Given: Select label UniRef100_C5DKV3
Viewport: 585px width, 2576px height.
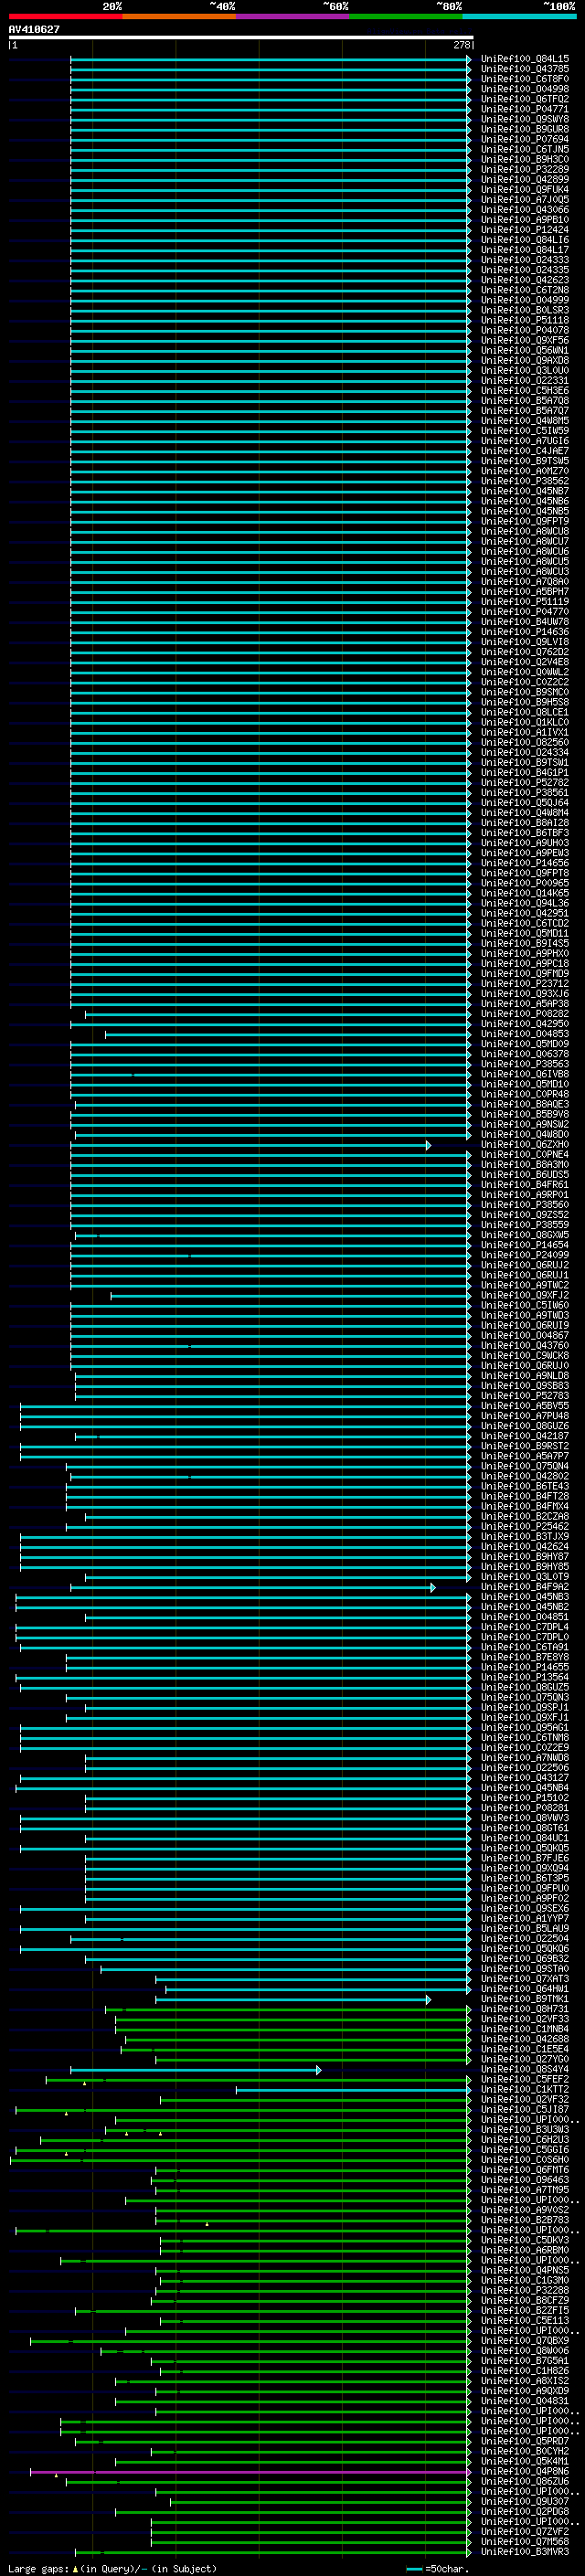Looking at the screenshot, I should tap(525, 2240).
